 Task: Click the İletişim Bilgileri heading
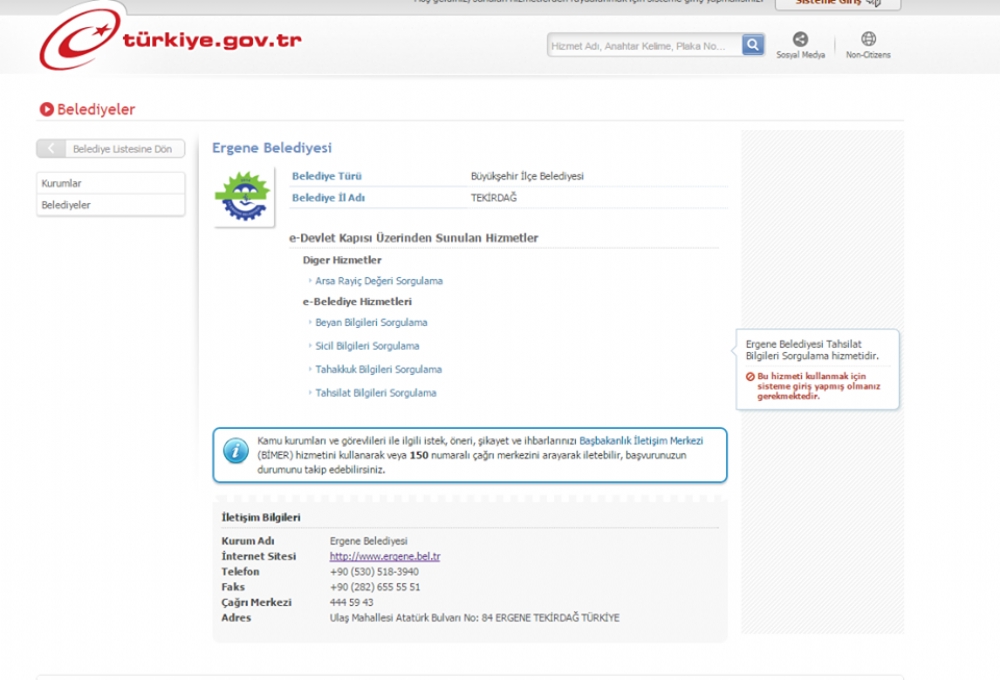point(261,517)
